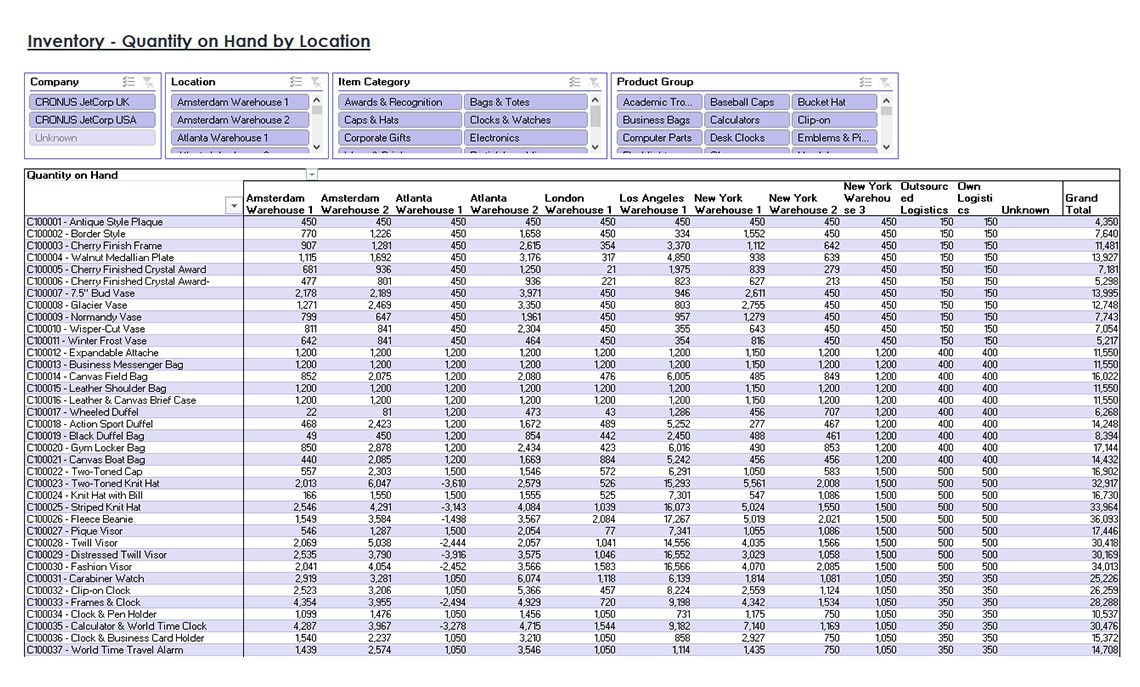Filter by Awards & Recognition category

pos(400,102)
